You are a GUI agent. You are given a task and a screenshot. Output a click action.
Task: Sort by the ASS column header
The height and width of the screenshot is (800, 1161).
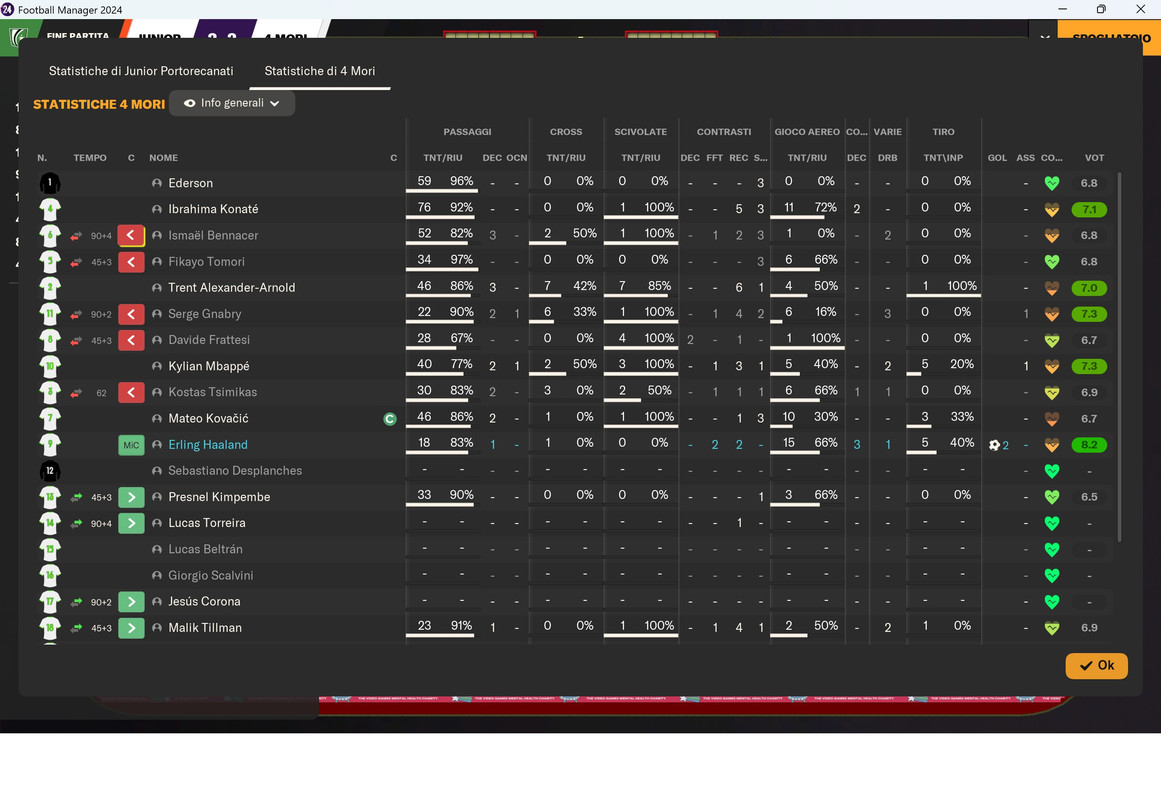tap(1026, 158)
